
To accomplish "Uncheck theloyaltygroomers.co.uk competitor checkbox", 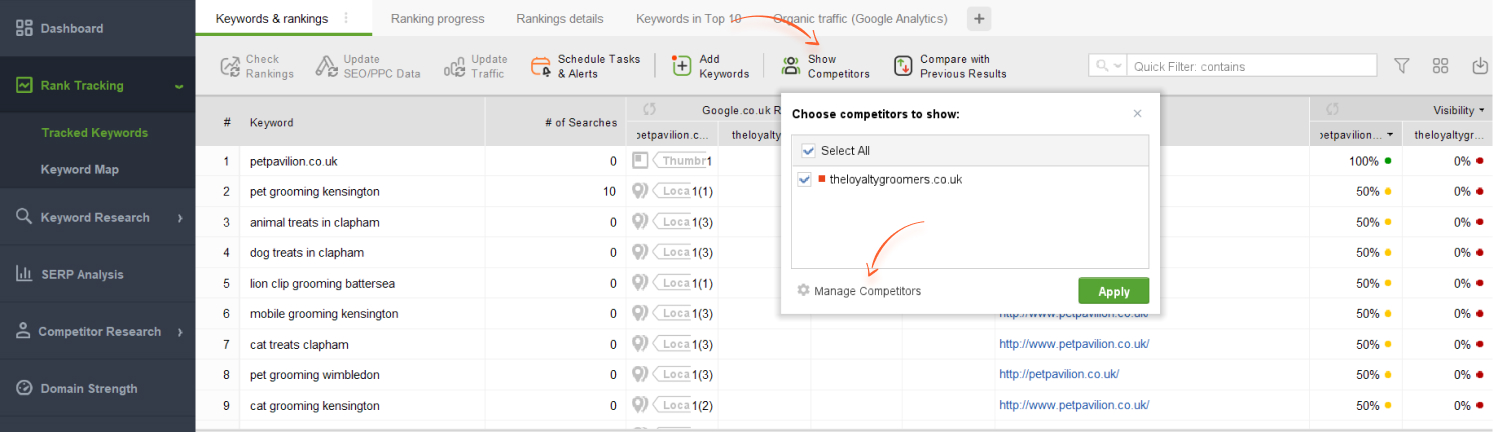I will (804, 180).
